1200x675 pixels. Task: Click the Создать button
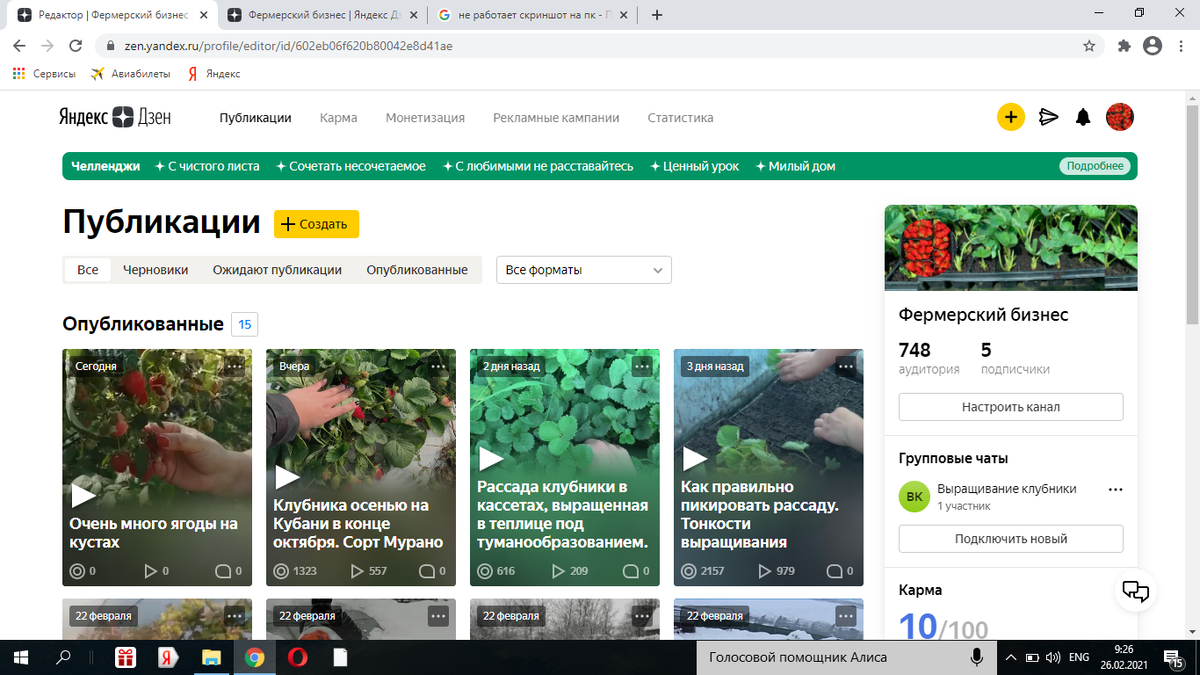[316, 224]
